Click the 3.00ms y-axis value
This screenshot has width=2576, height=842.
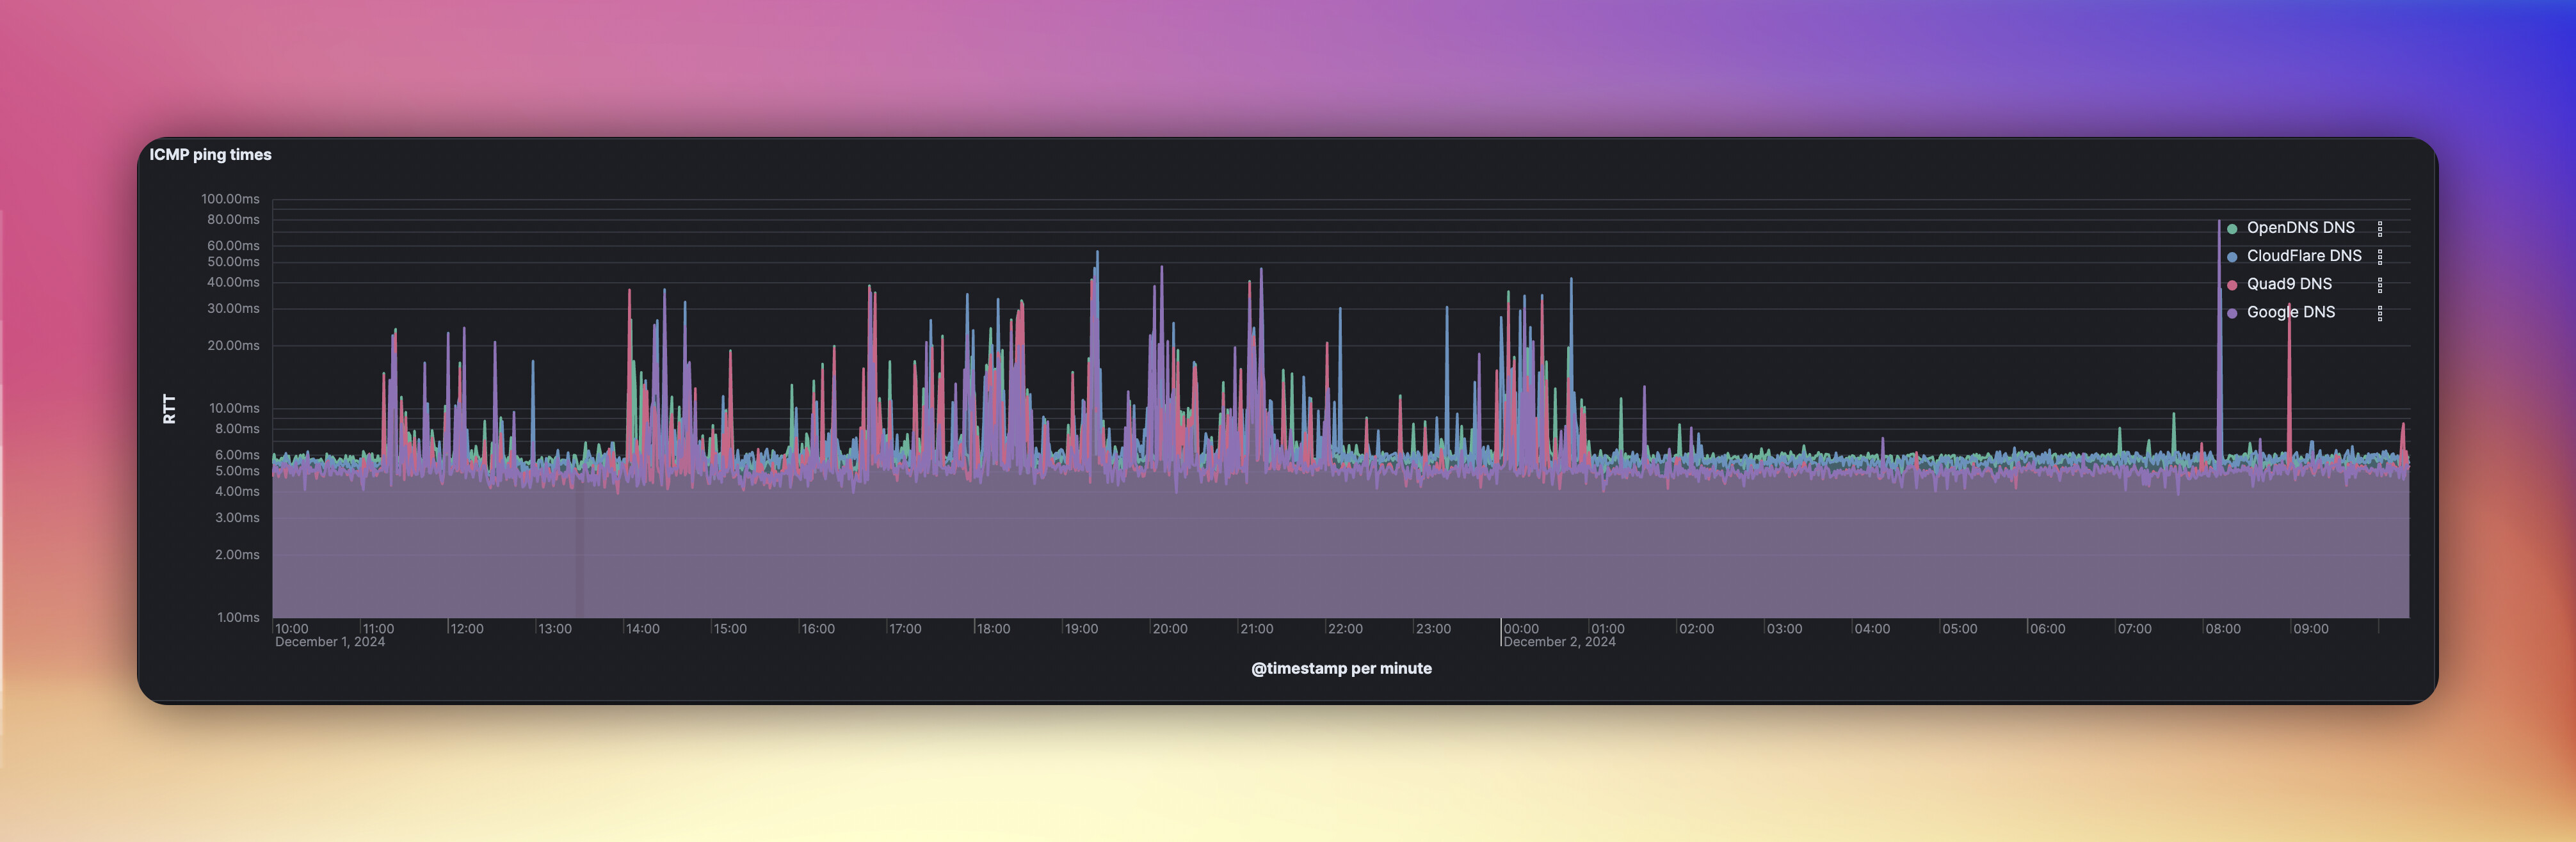click(237, 517)
